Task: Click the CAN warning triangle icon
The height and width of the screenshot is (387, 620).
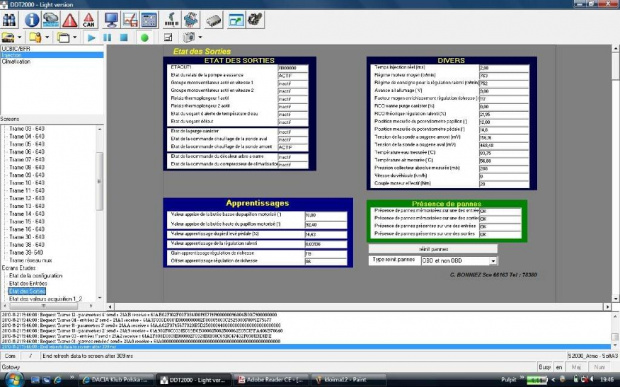Action: tap(89, 20)
